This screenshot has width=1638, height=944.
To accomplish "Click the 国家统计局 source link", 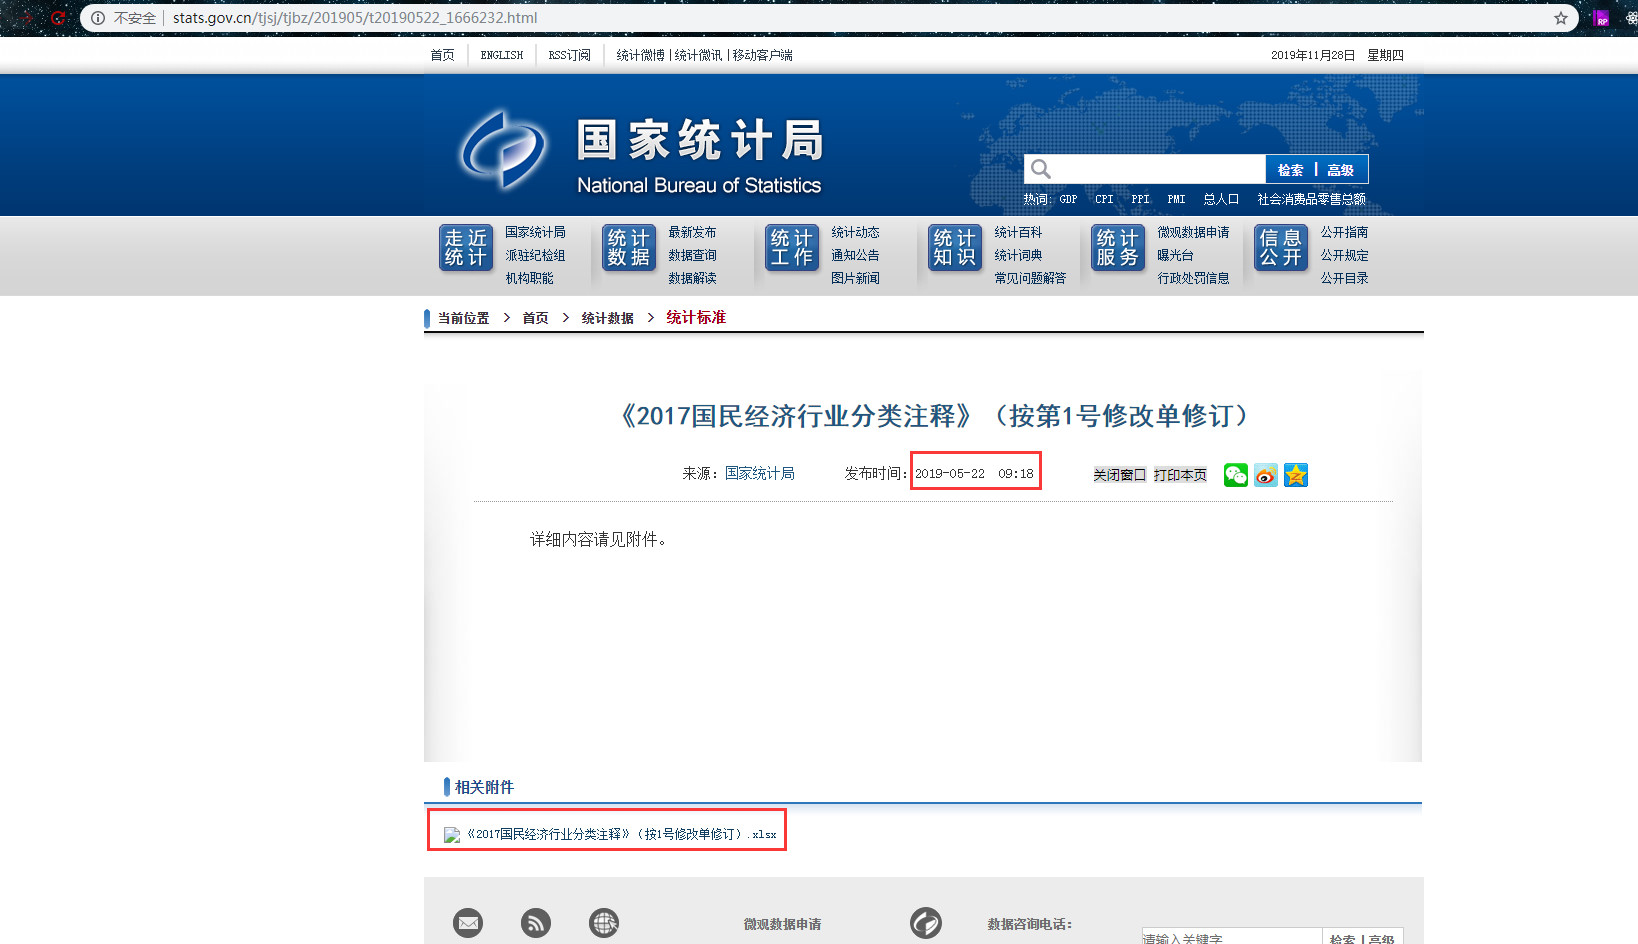I will coord(760,473).
